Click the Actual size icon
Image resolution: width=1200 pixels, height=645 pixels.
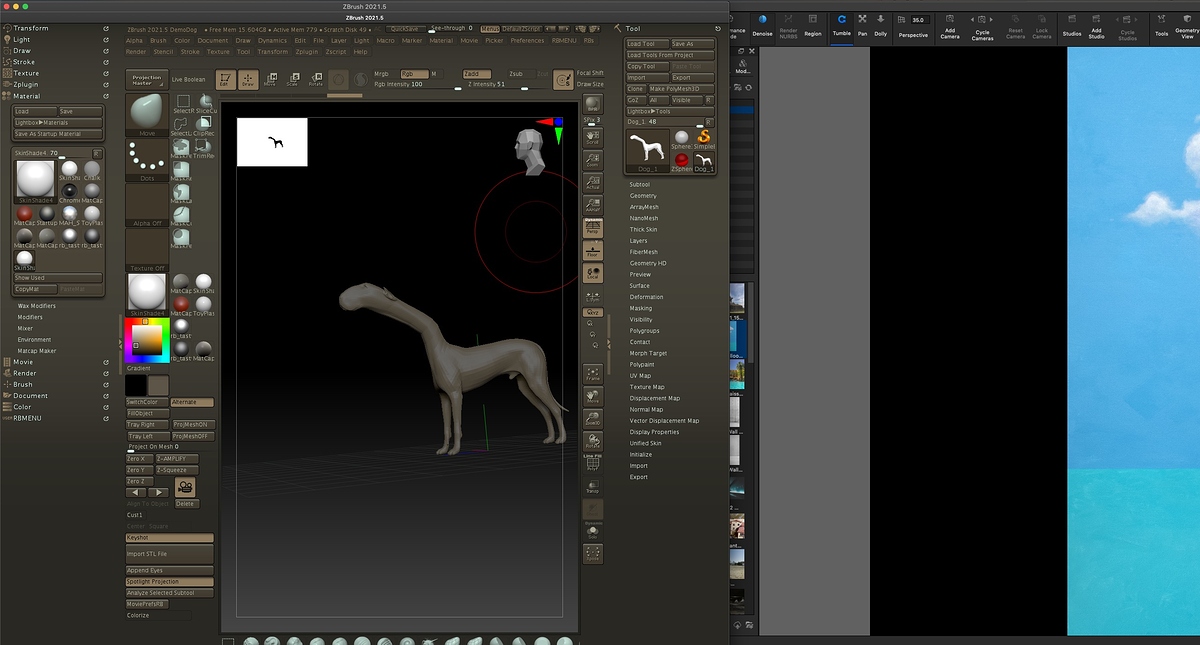click(592, 181)
